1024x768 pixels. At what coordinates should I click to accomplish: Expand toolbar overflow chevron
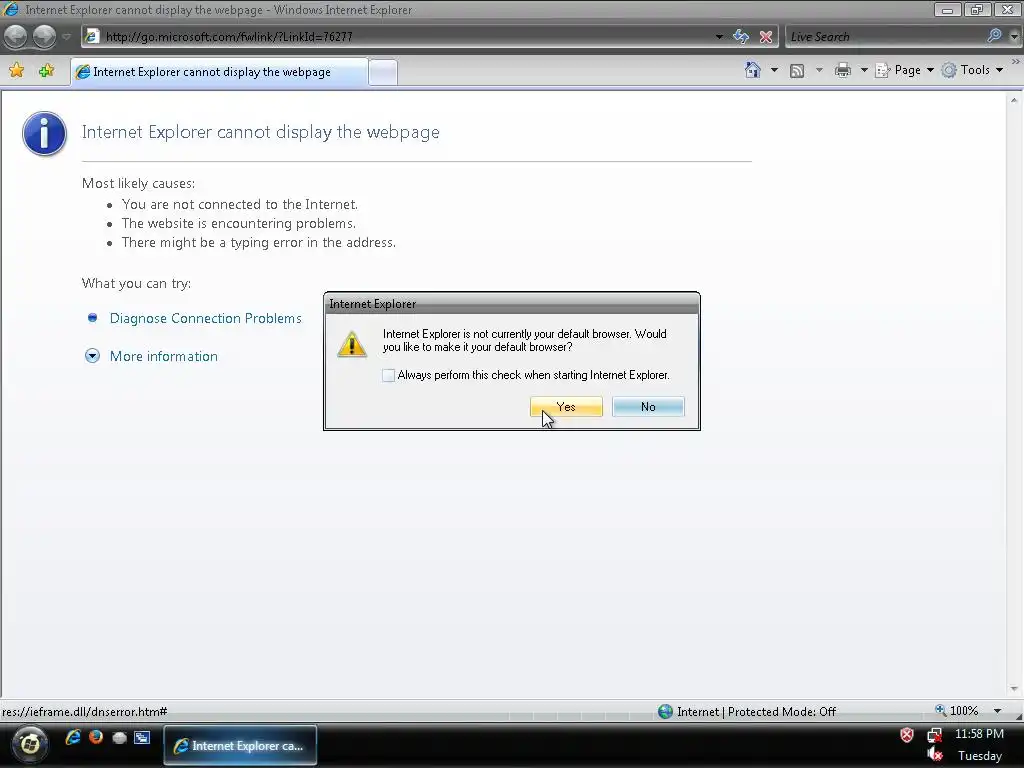(1016, 61)
